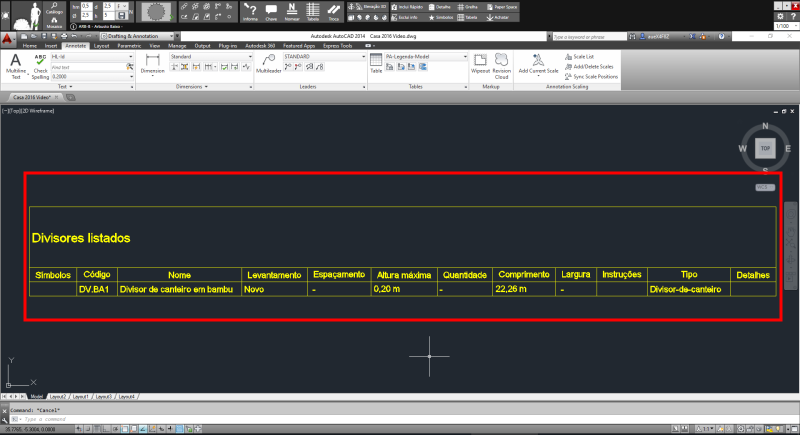The width and height of the screenshot is (800, 435).
Task: Click the 22,26 m Comprimento cell
Action: point(523,289)
